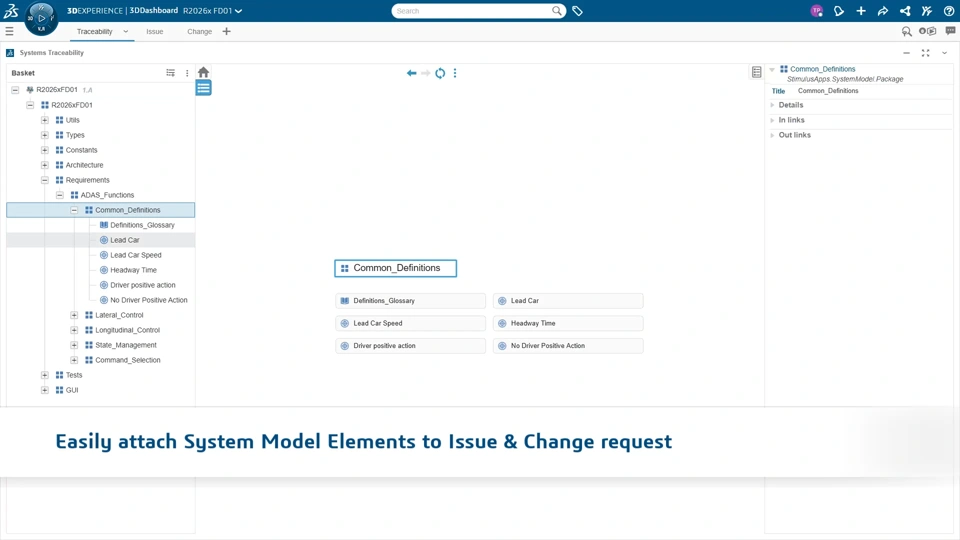960x540 pixels.
Task: Collapse the ADAS_Functions node
Action: click(x=59, y=195)
